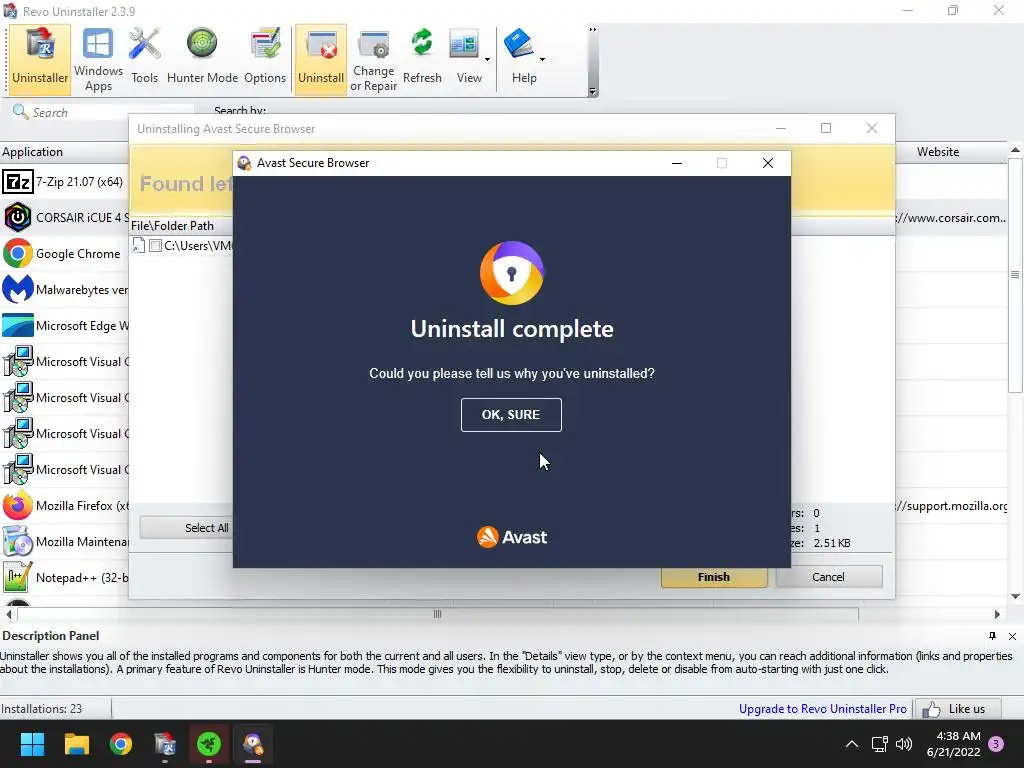The image size is (1024, 768).
Task: Switch to Revo Uninstaller taskbar icon
Action: 165,744
